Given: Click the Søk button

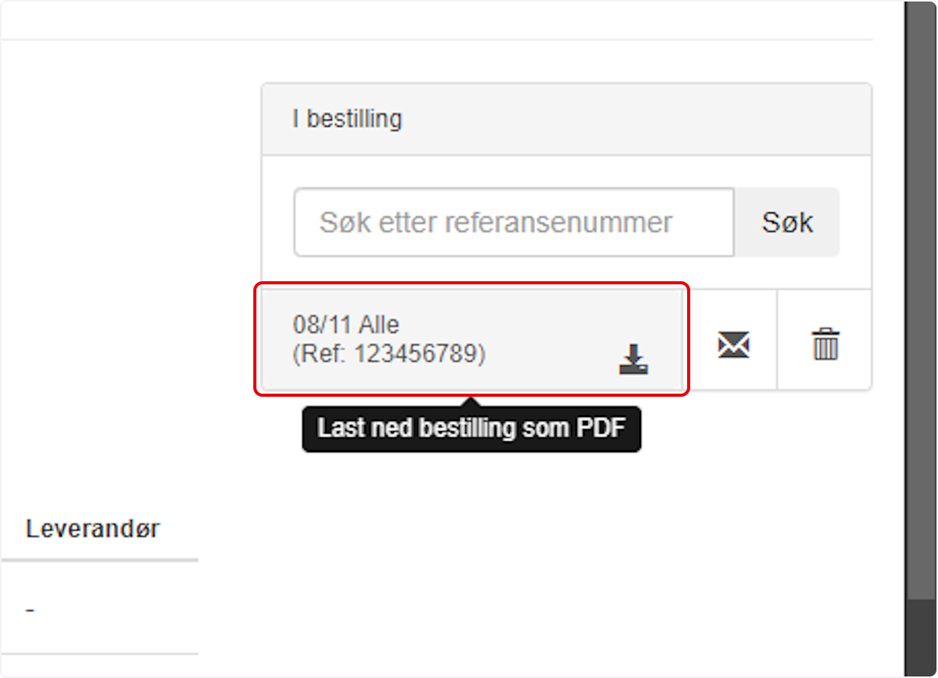Looking at the screenshot, I should 787,223.
